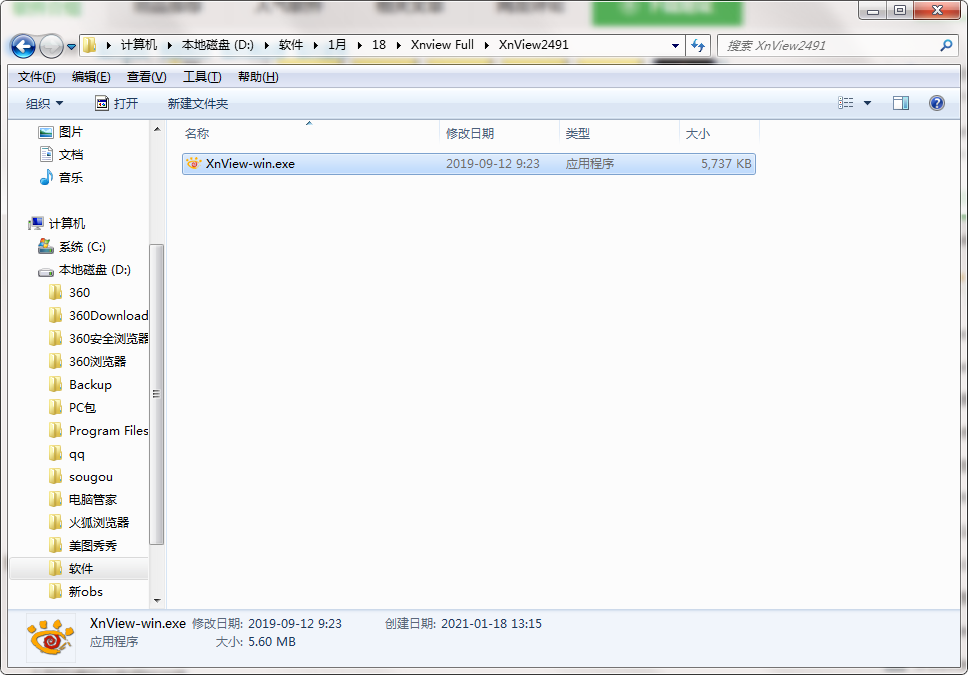Open the 组织 dropdown
This screenshot has width=968, height=675.
pos(44,103)
